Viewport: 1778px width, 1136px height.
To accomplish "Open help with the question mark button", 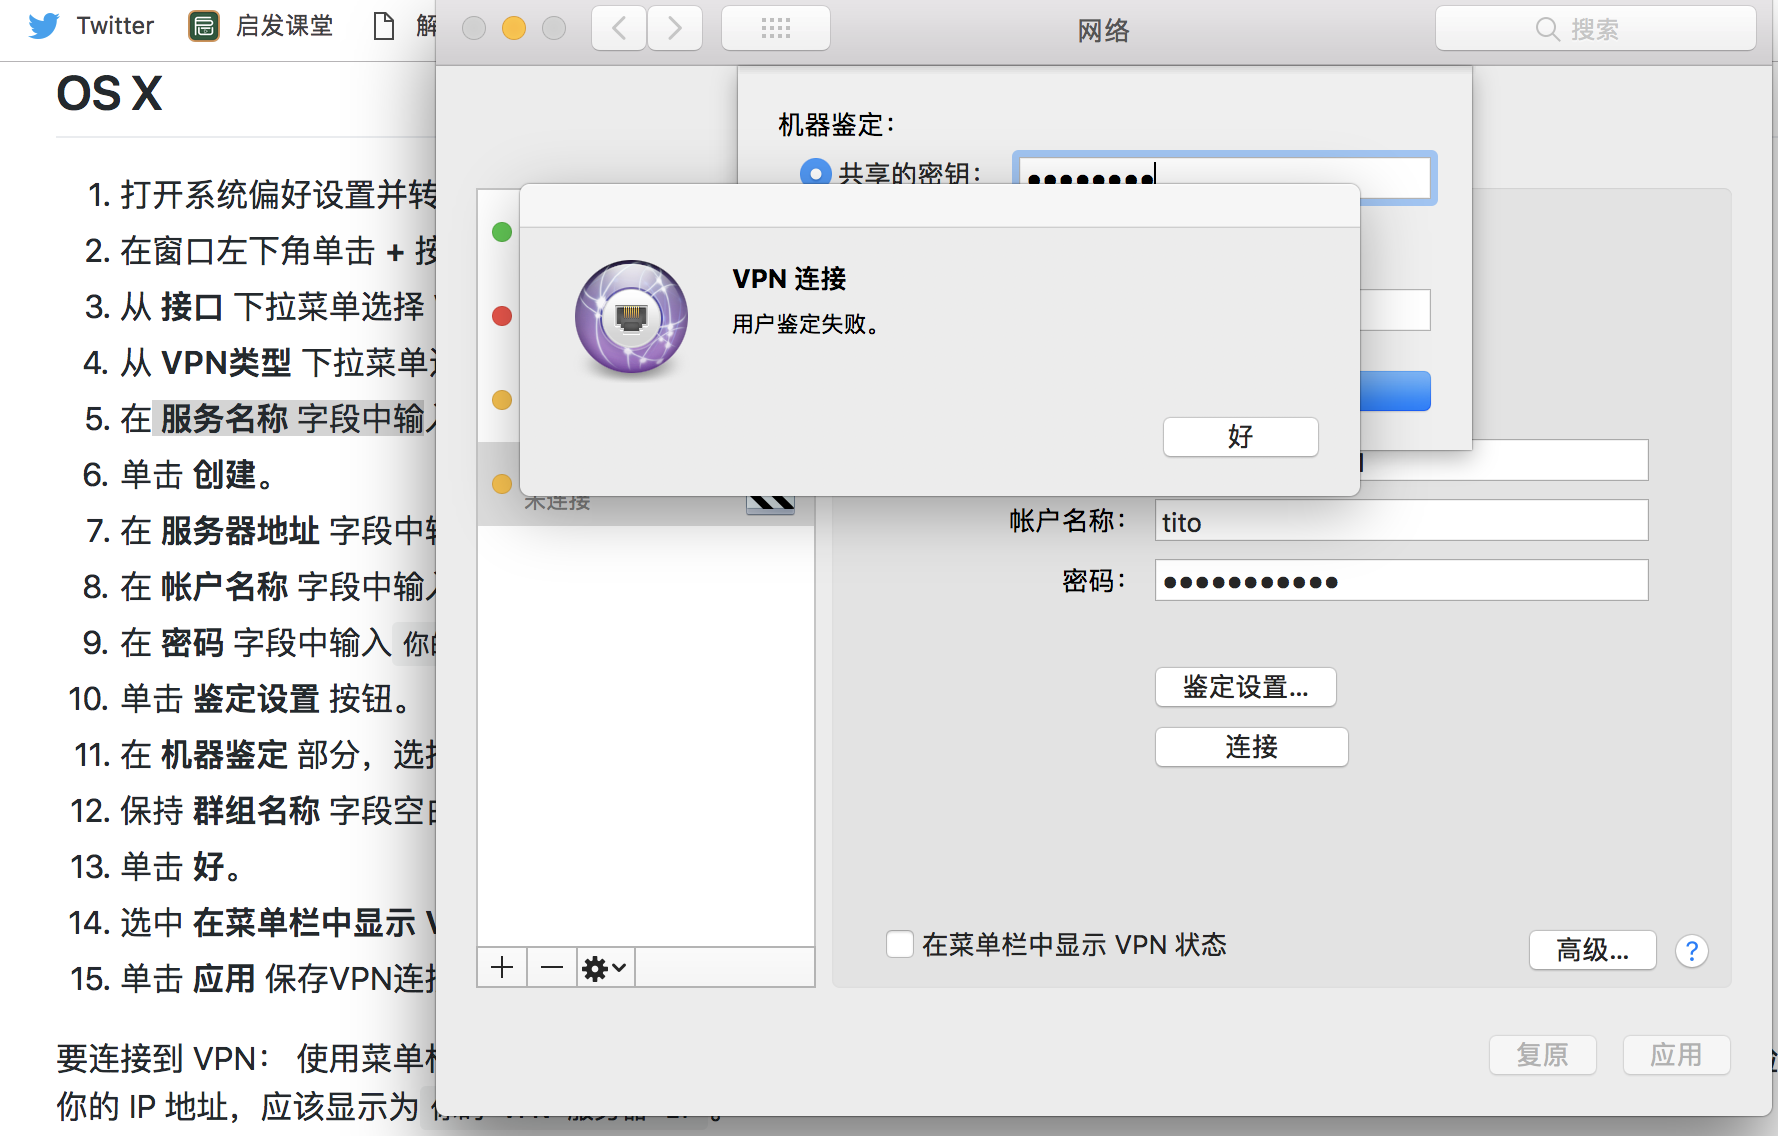I will click(x=1692, y=950).
